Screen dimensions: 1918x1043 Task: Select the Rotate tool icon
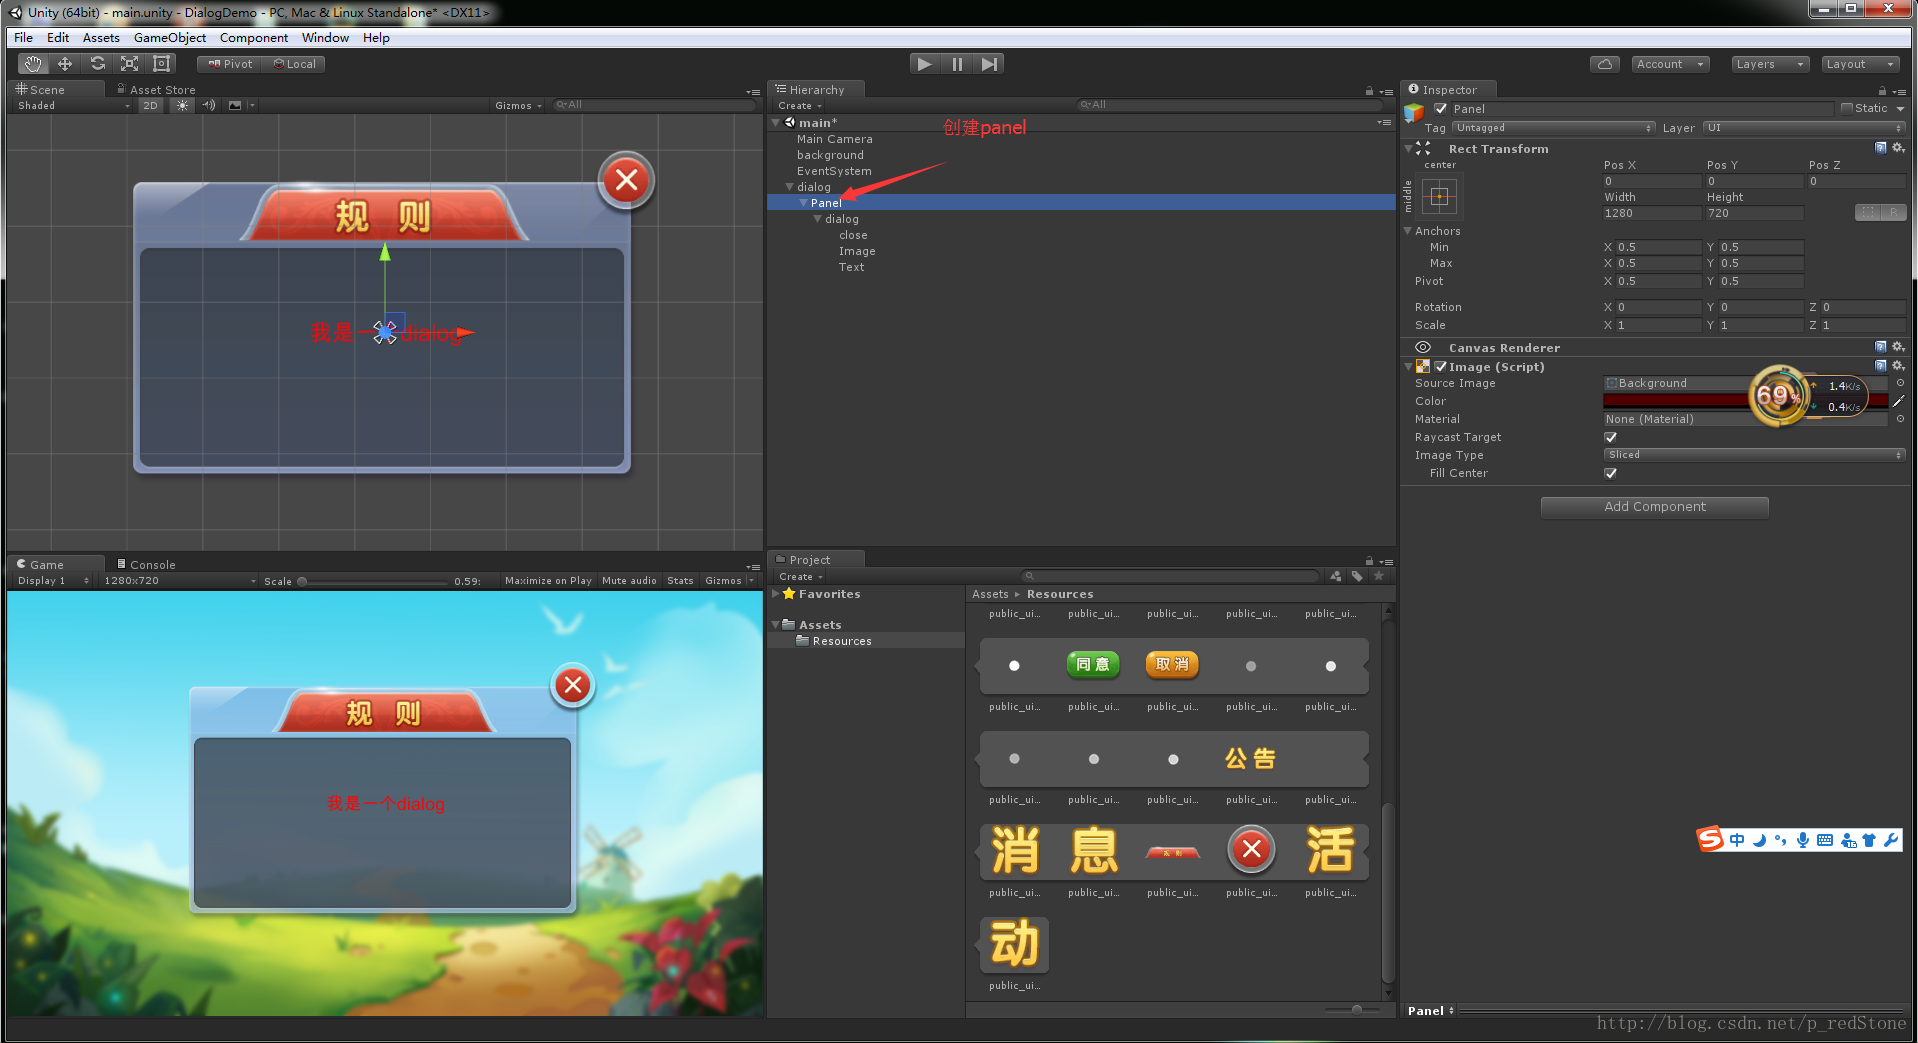click(97, 64)
